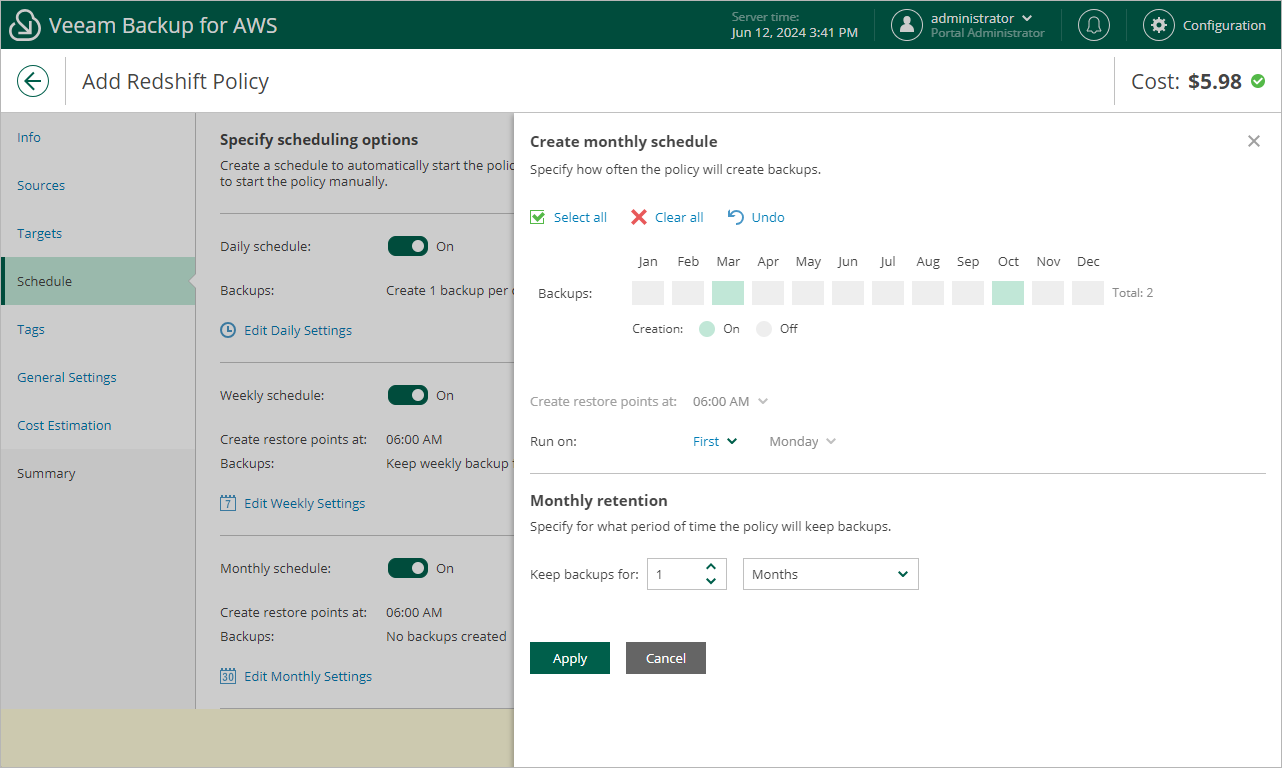This screenshot has height=768, width=1282.
Task: Open Edit Daily Settings link
Action: pyautogui.click(x=298, y=330)
